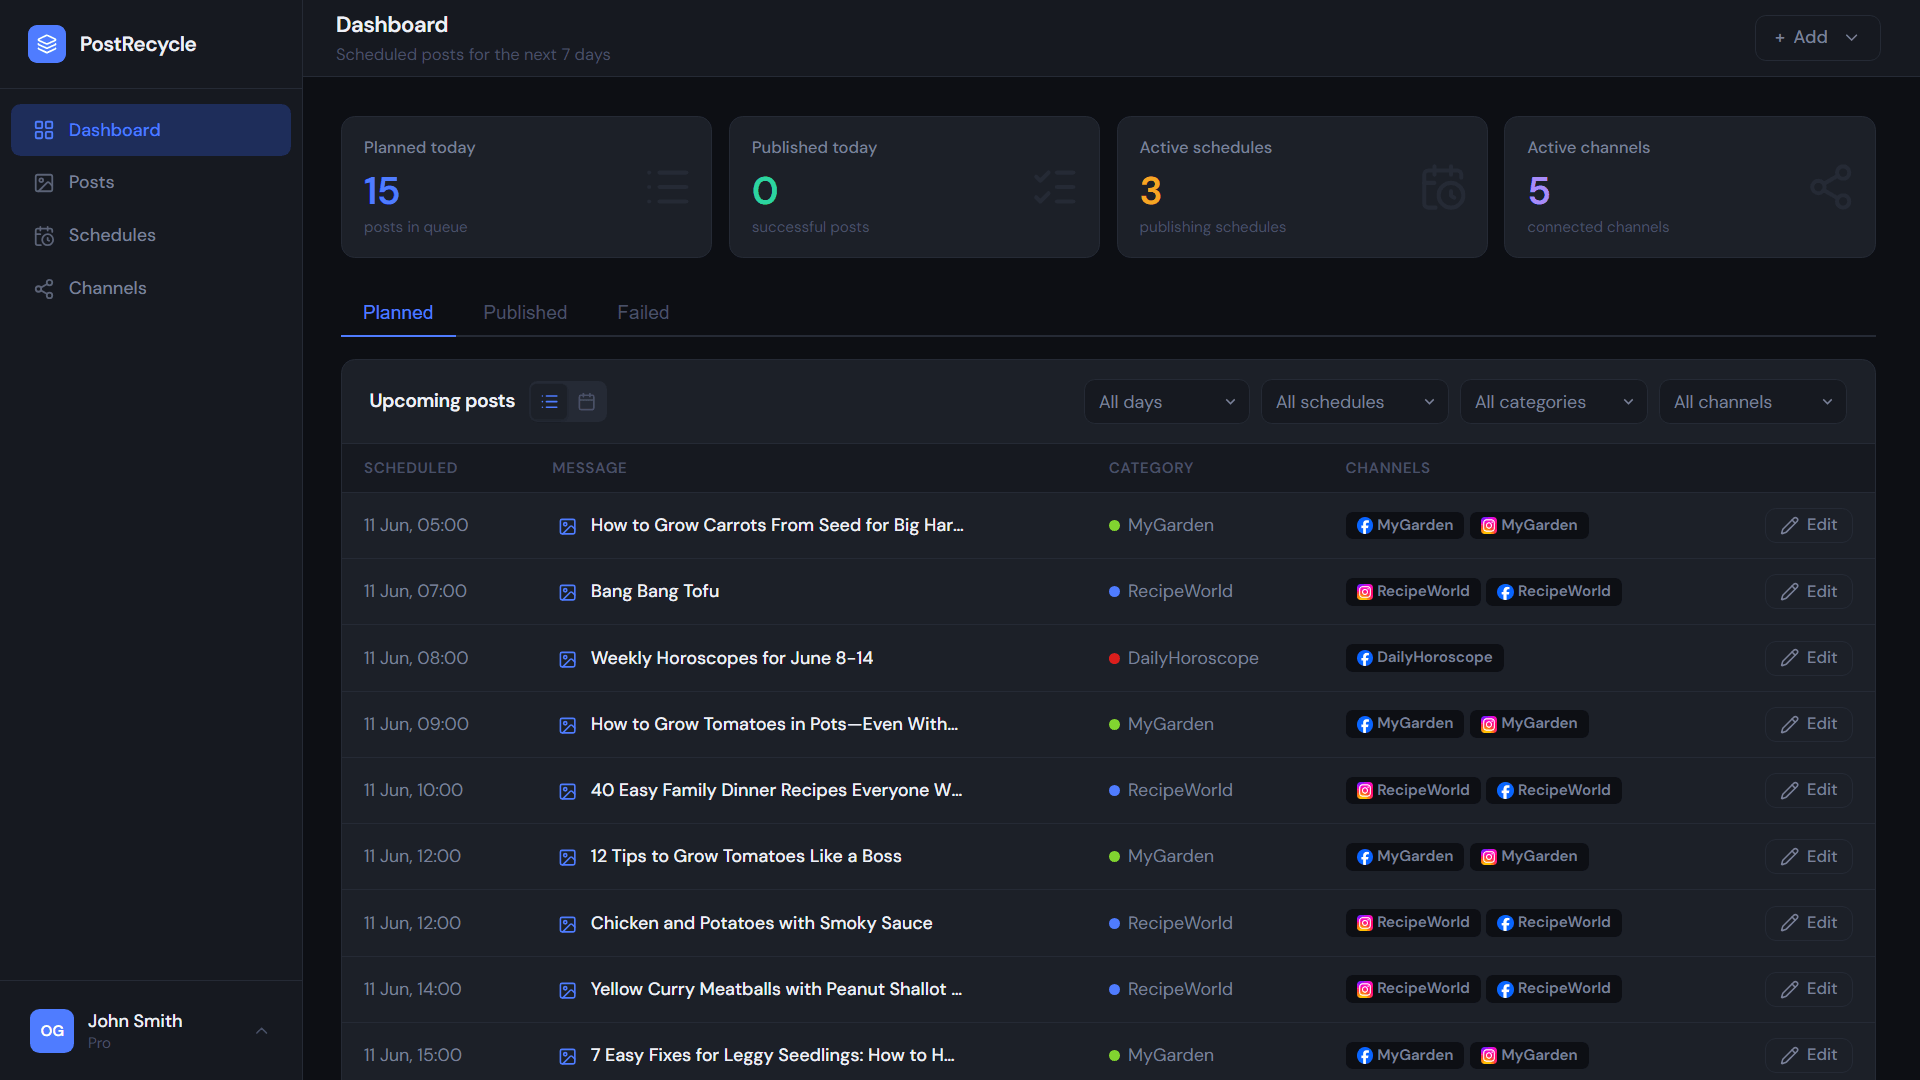Click scheduled time 11 Jun, 14:00
The image size is (1920, 1080).
tap(412, 988)
